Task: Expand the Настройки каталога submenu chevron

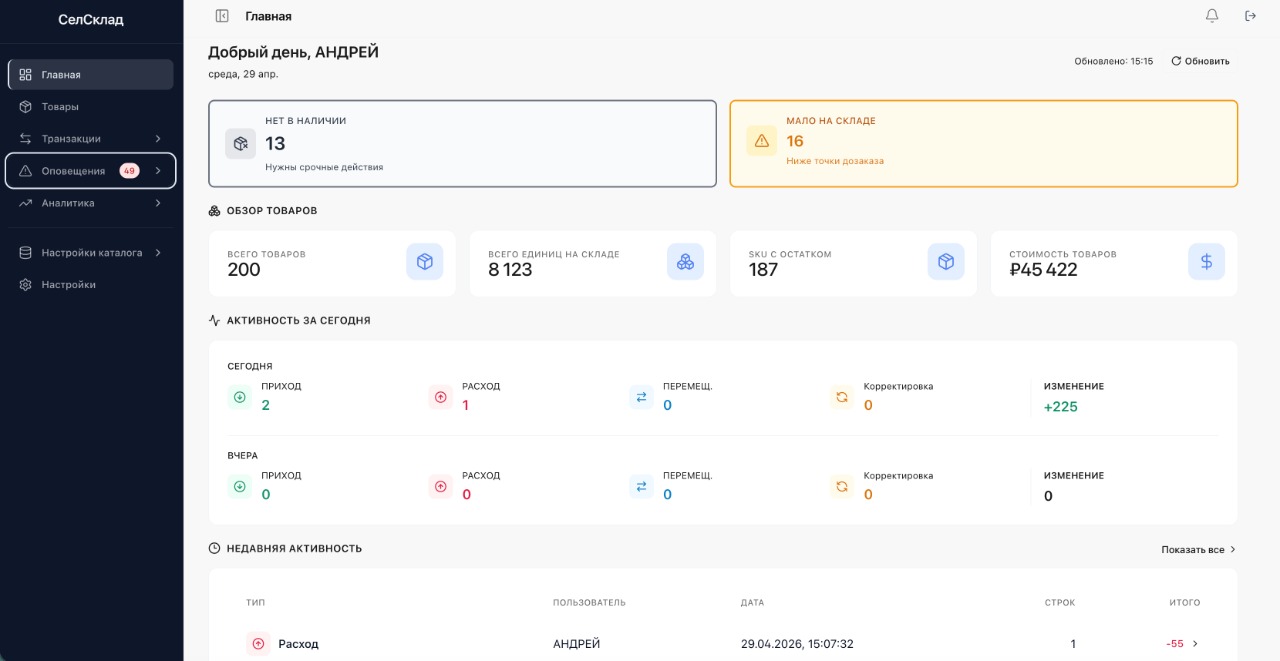Action: (158, 253)
